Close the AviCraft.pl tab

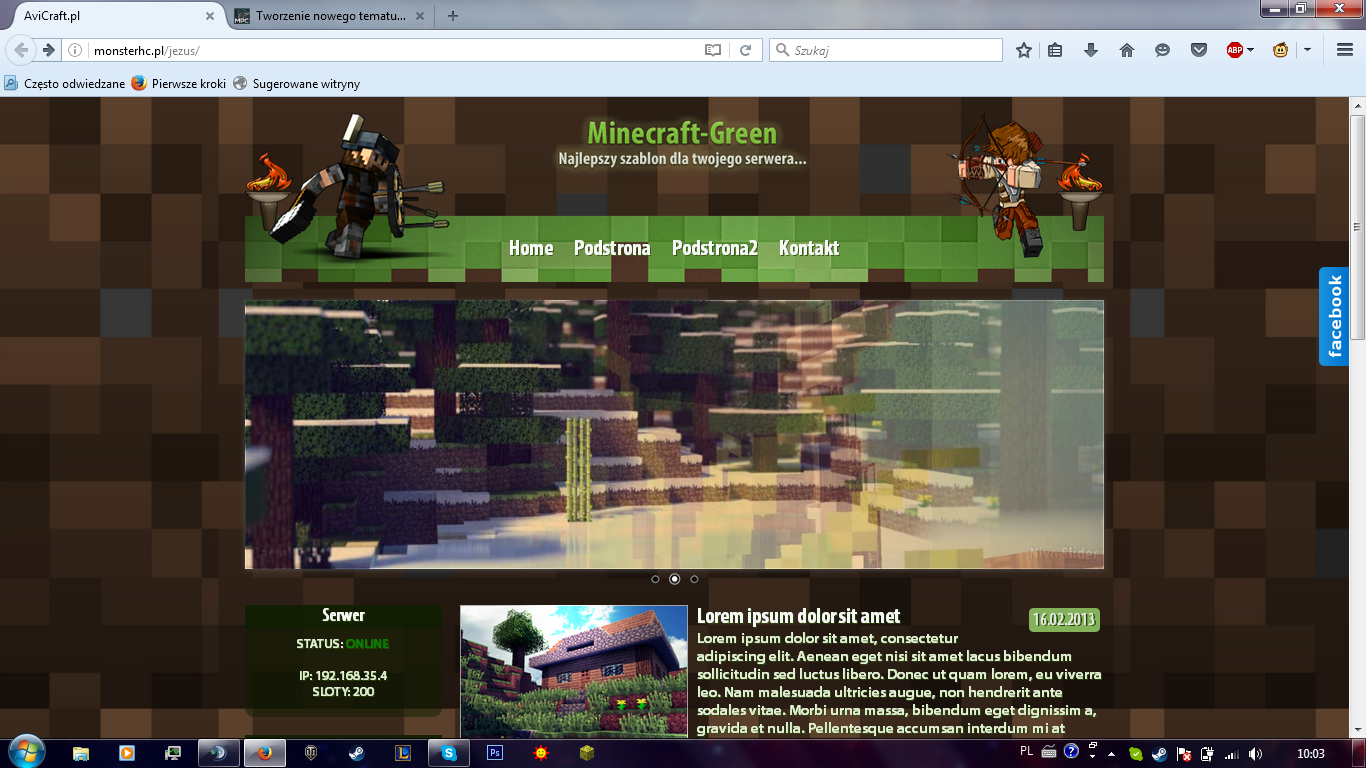[210, 16]
